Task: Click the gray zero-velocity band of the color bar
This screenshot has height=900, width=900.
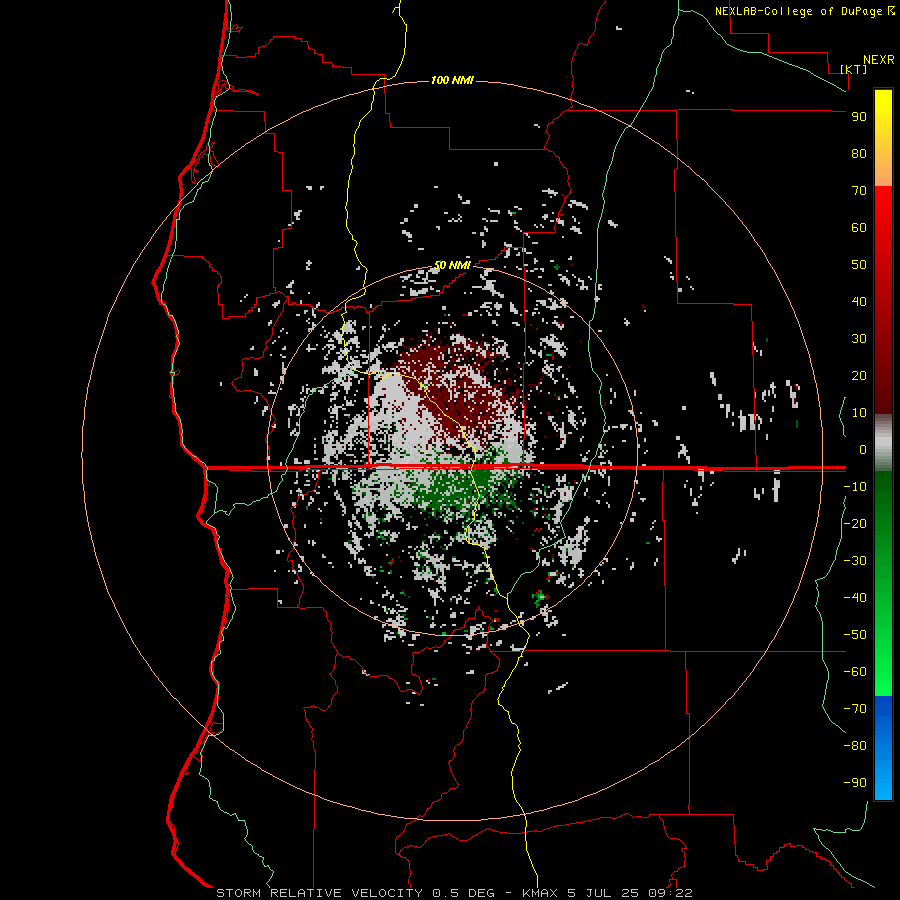Action: pos(883,443)
